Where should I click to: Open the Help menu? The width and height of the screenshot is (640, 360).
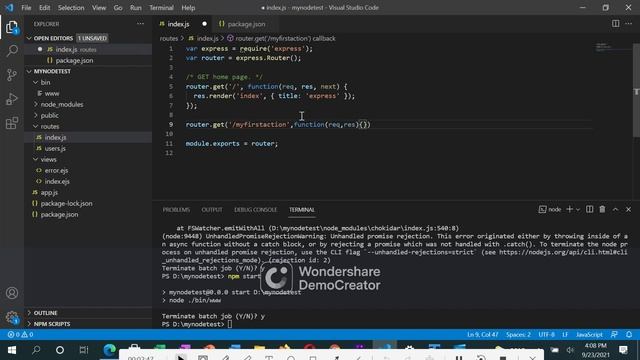pos(188,8)
